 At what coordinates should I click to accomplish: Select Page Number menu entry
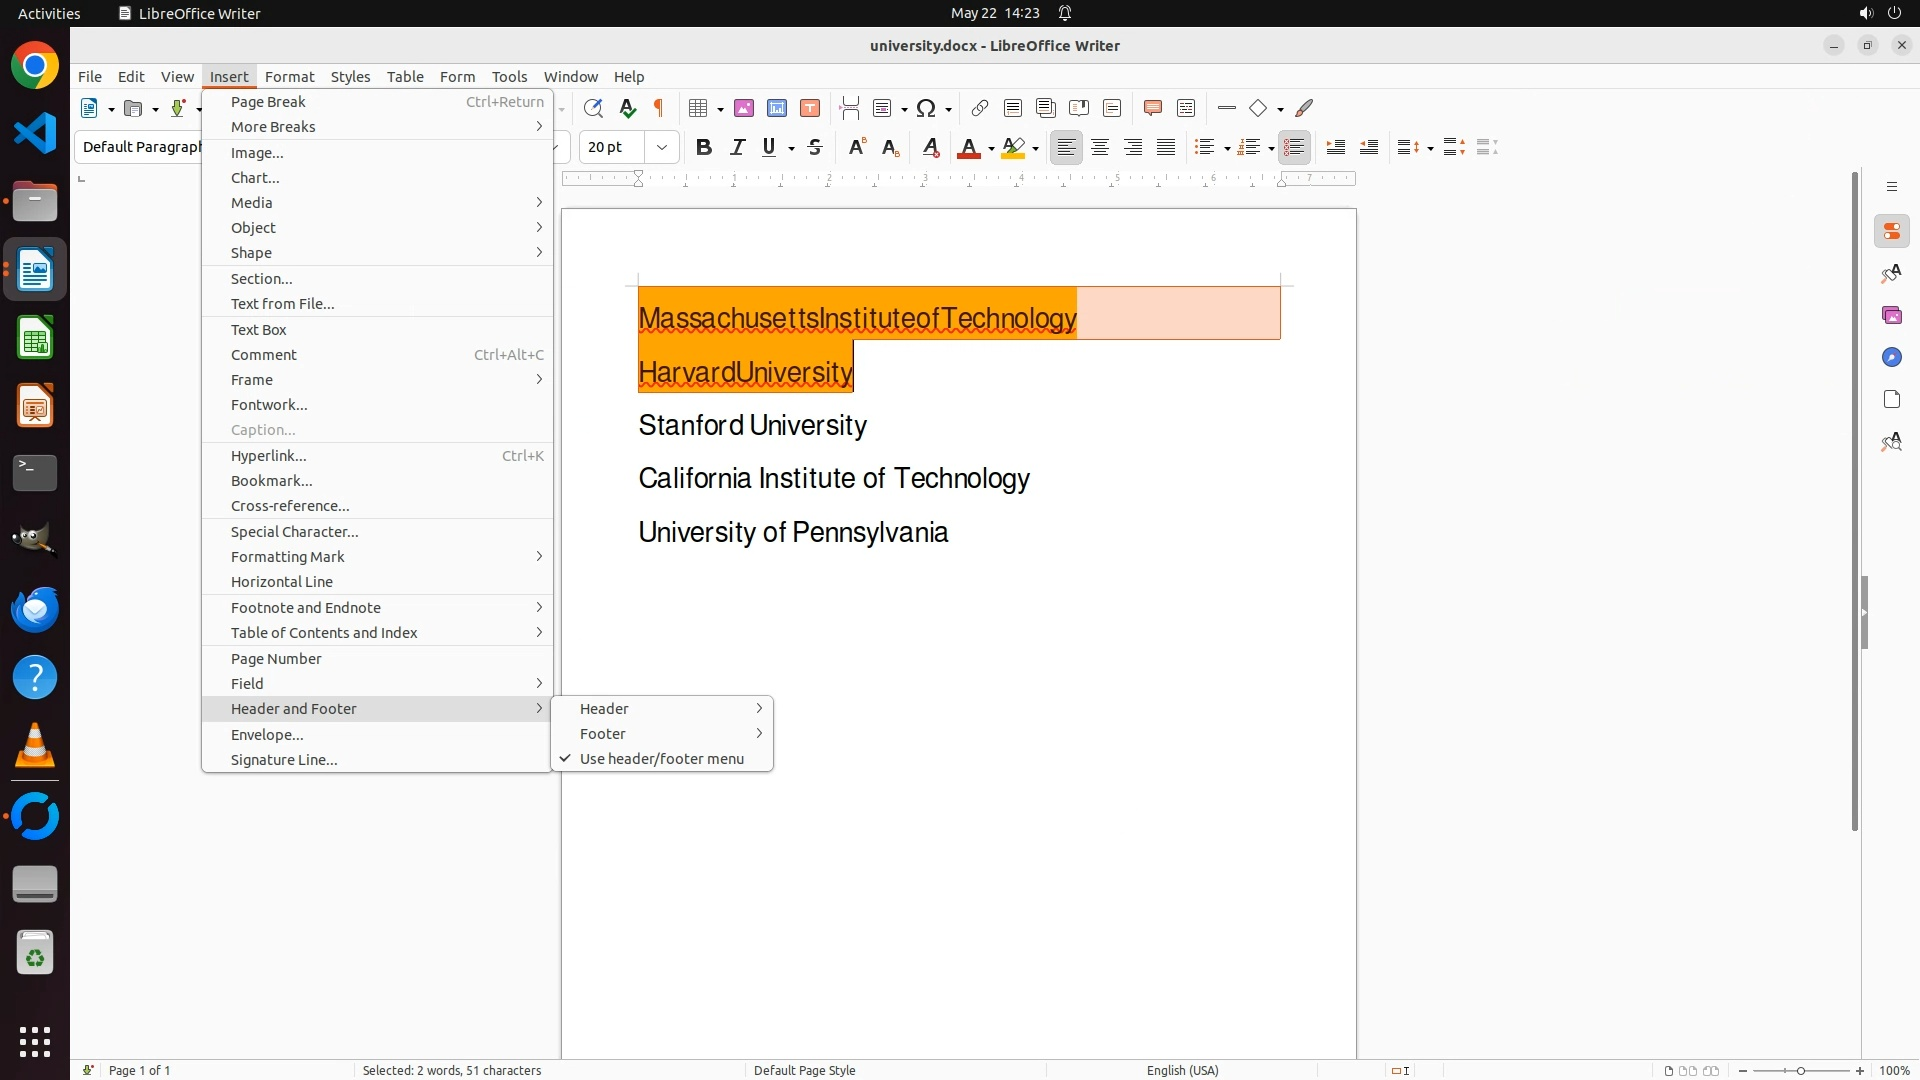click(276, 659)
